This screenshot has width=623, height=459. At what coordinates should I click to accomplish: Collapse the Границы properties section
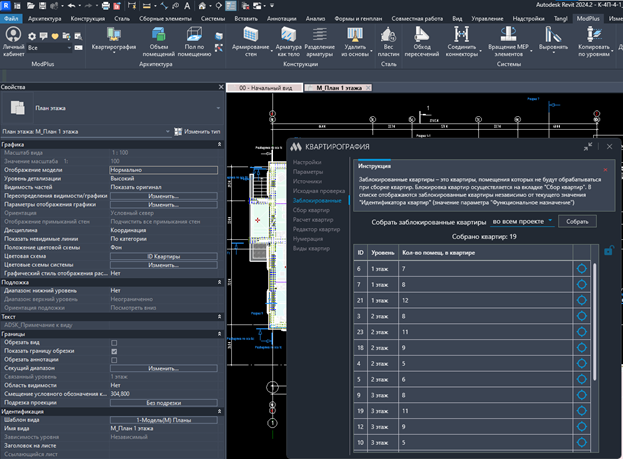(x=219, y=334)
